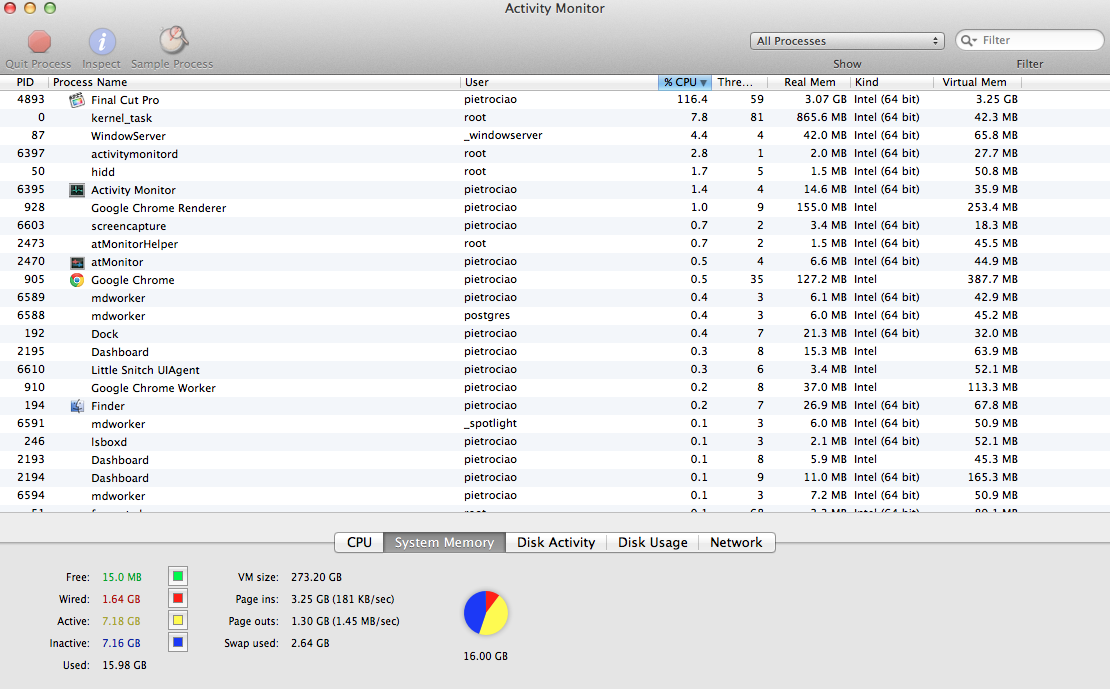Click the 15.98 GB Used value
Viewport: 1110px width, 689px height.
tap(125, 665)
